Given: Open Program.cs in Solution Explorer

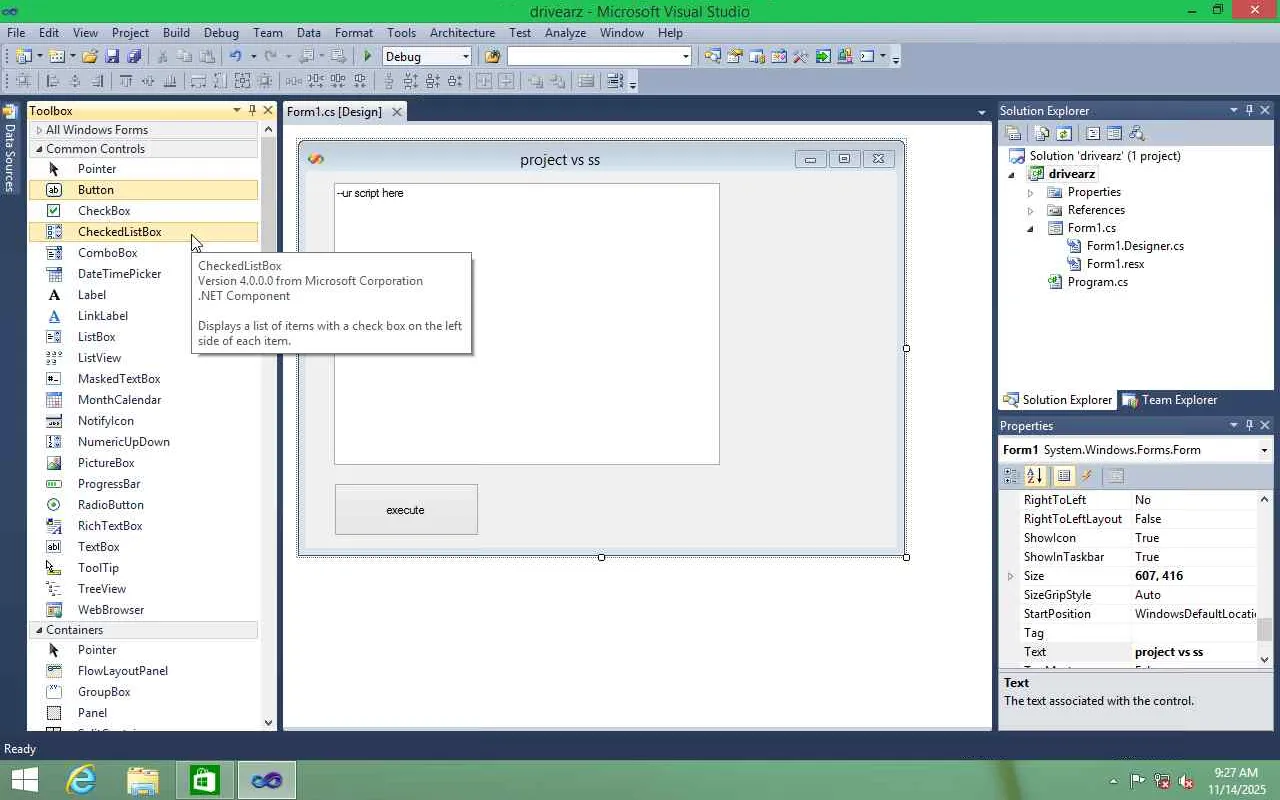Looking at the screenshot, I should coord(1097,282).
